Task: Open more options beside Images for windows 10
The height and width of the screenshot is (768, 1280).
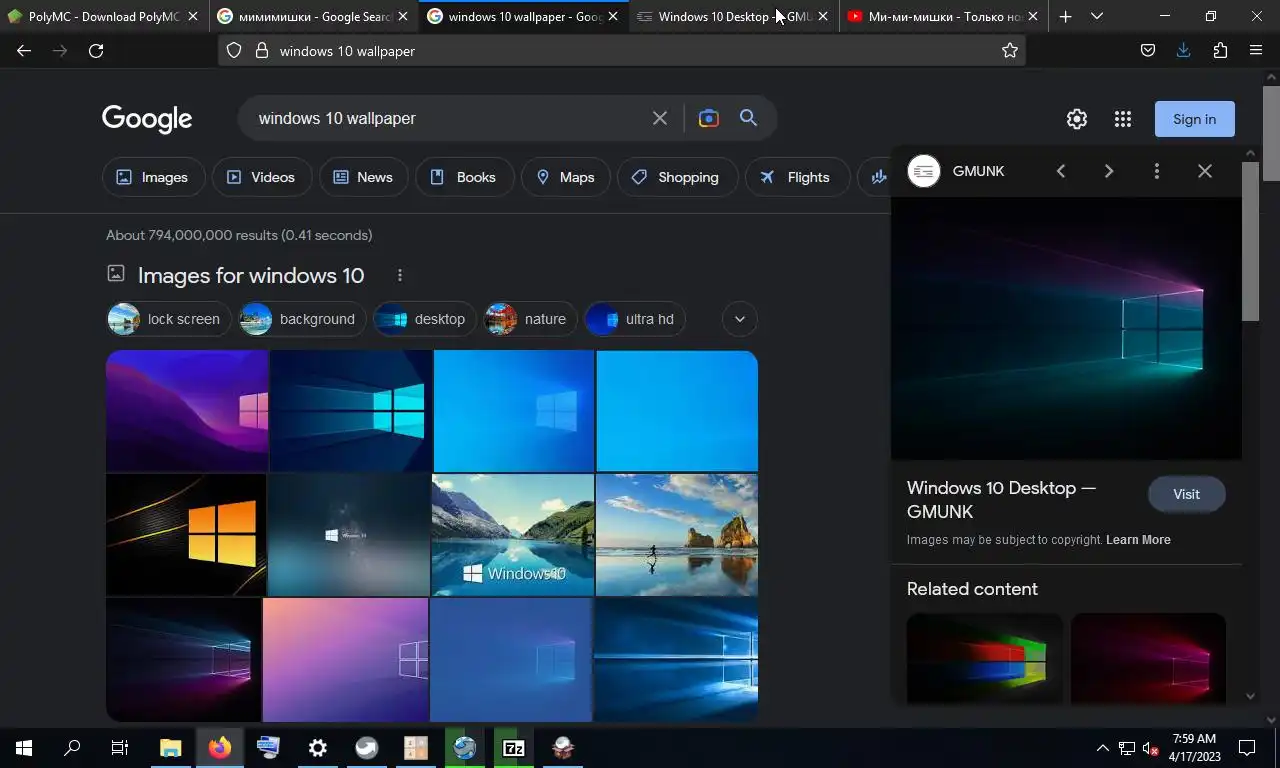Action: coord(400,275)
